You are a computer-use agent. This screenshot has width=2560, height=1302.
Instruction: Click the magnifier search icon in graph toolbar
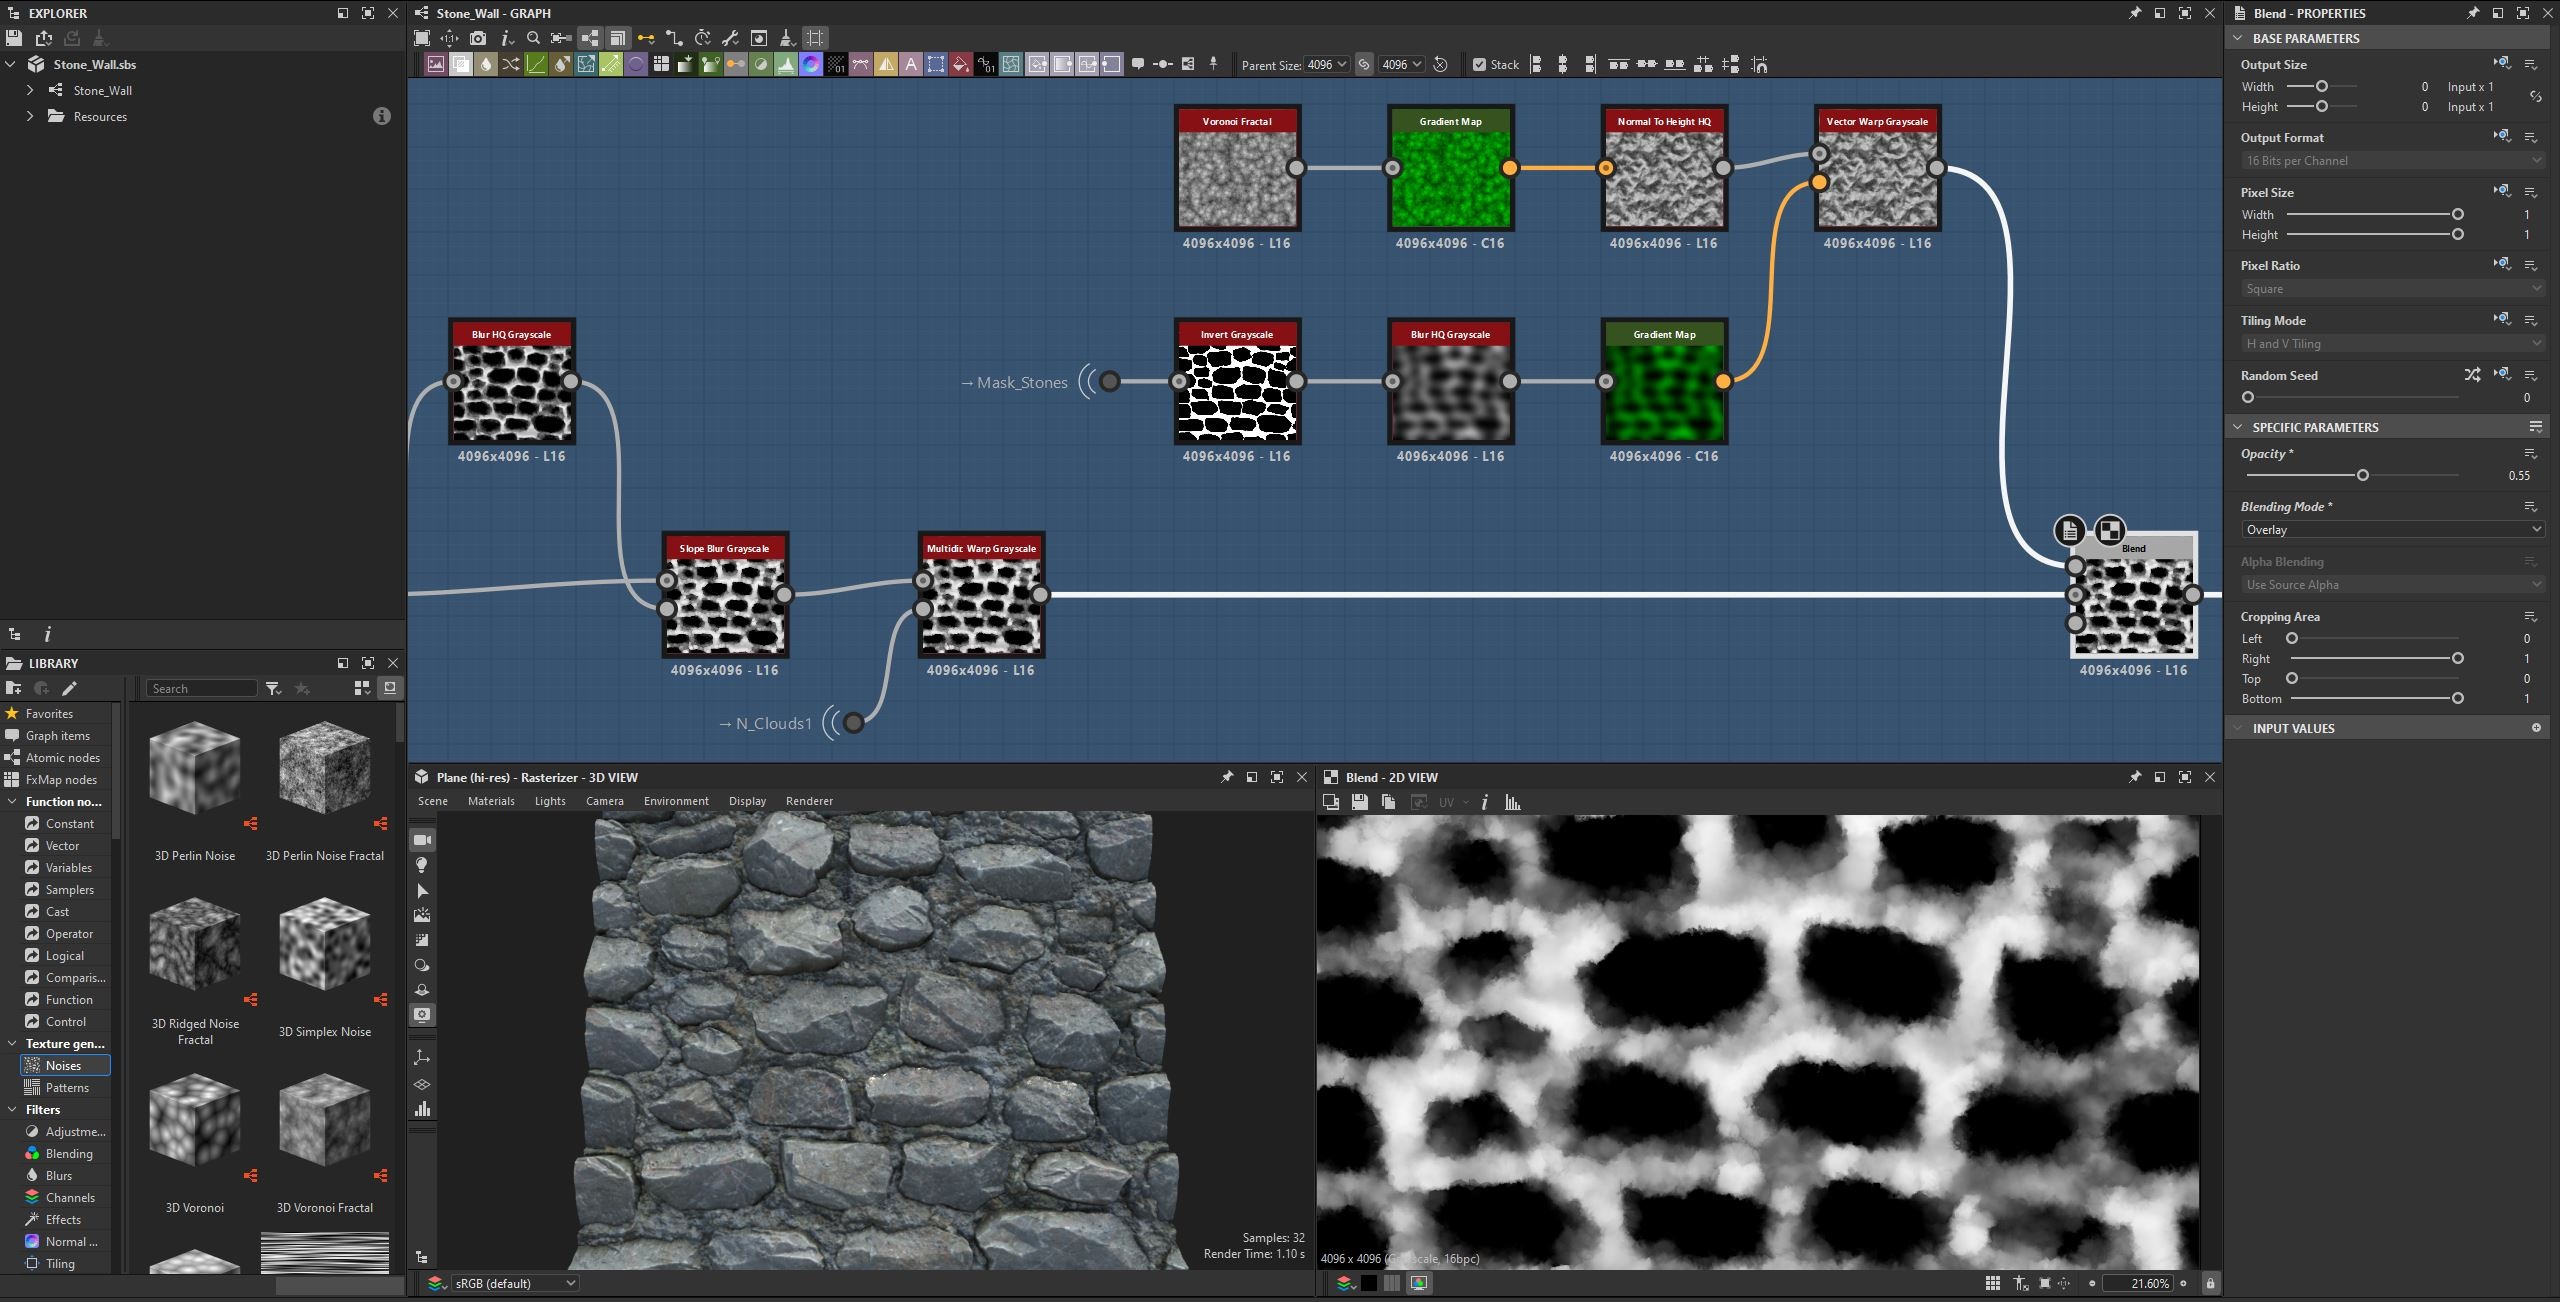533,38
